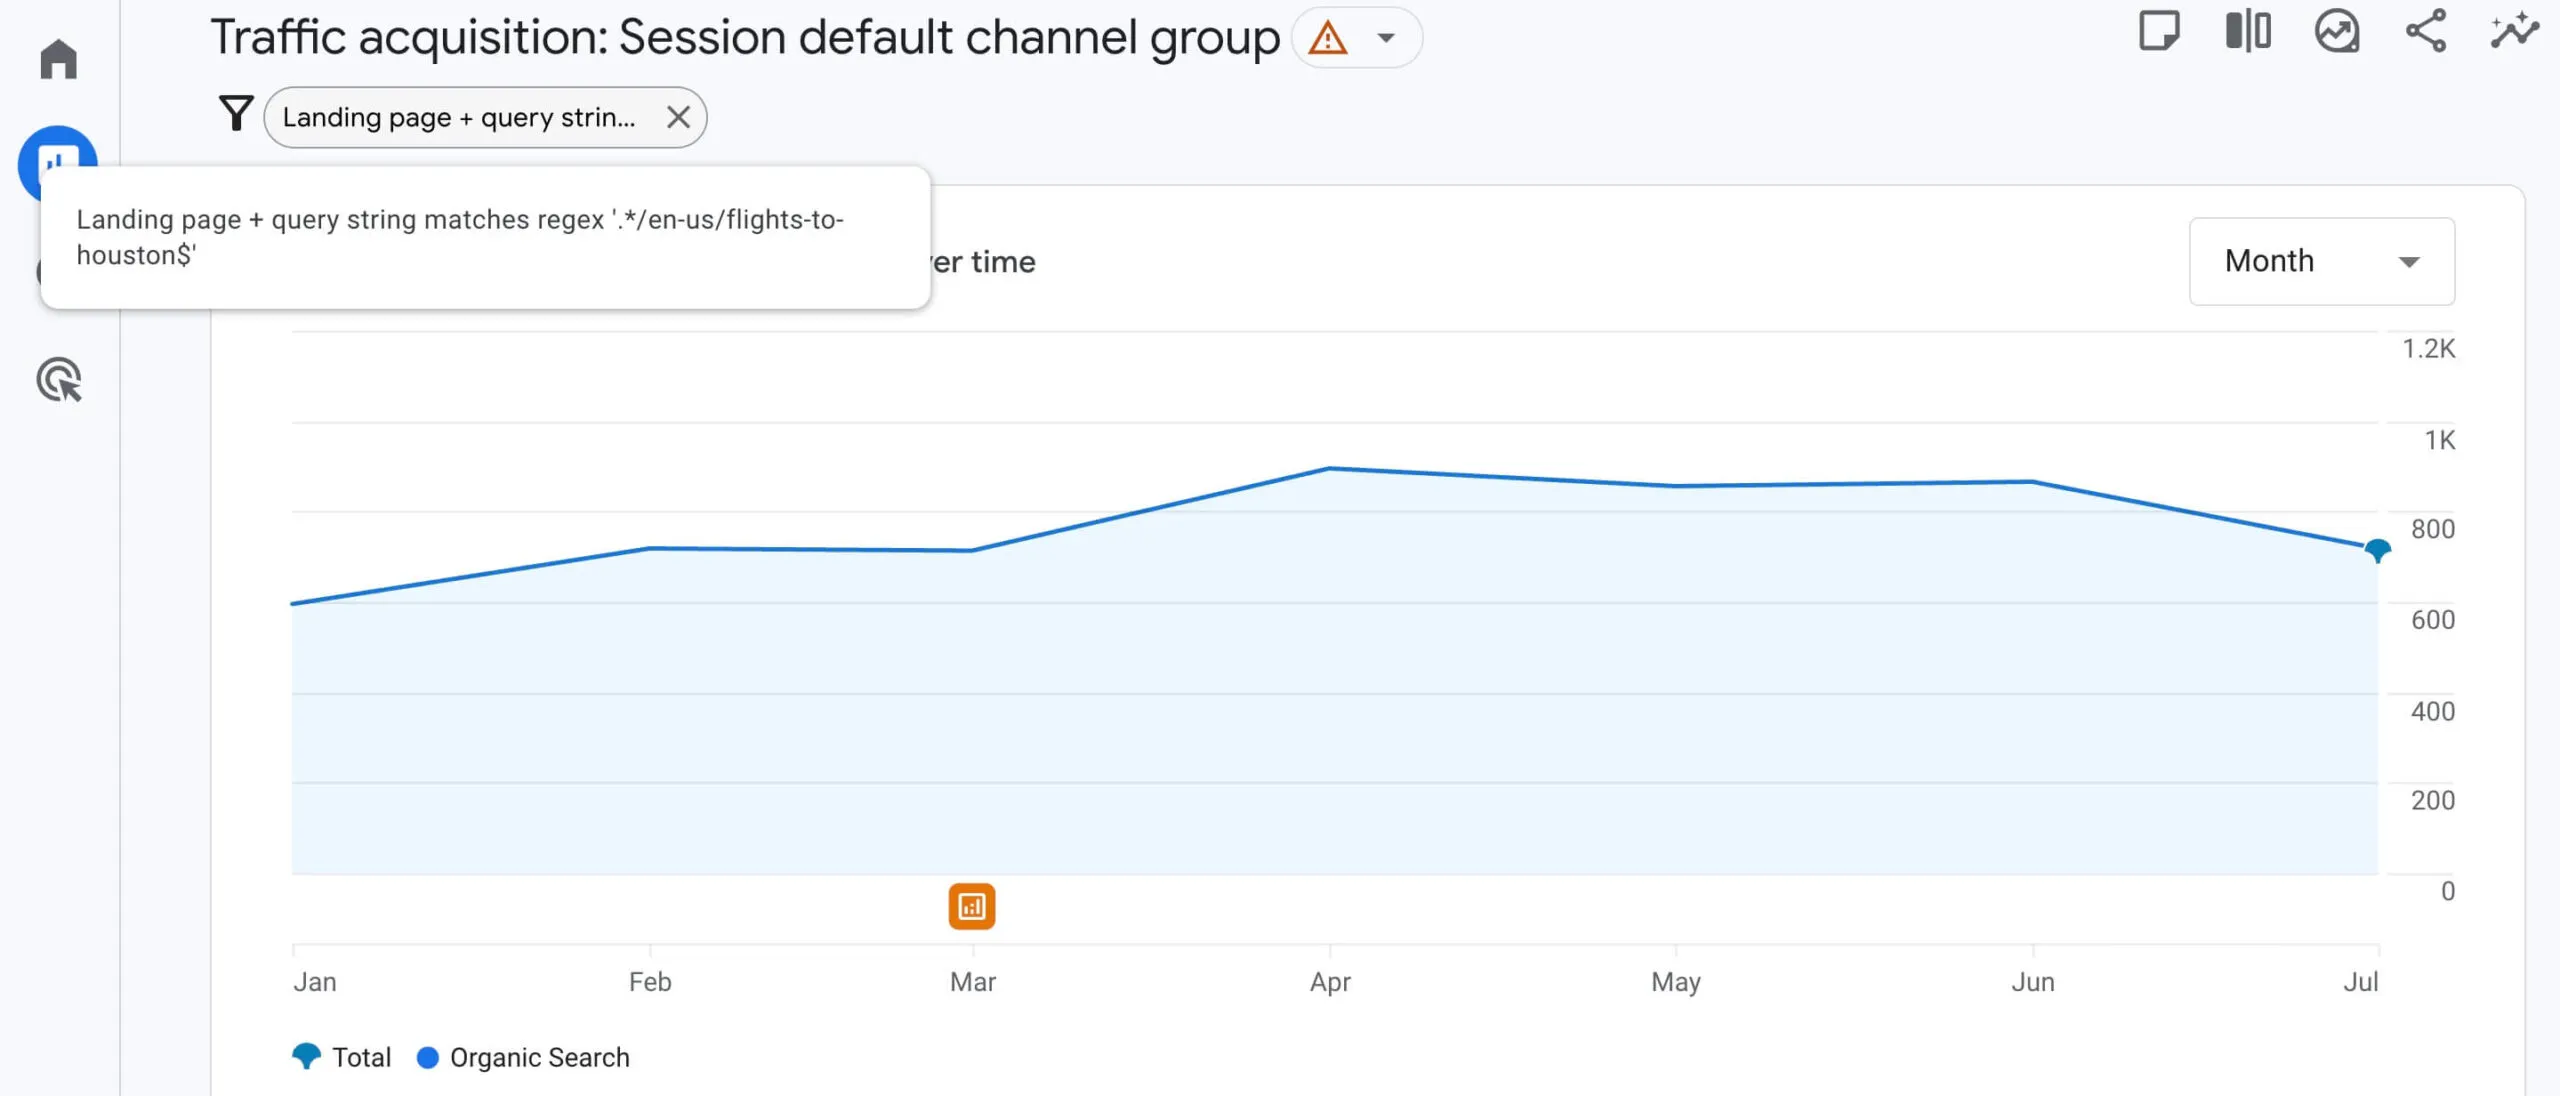The image size is (2560, 1096).
Task: Open the Advertising cursor icon in sidebar
Action: pos(59,380)
